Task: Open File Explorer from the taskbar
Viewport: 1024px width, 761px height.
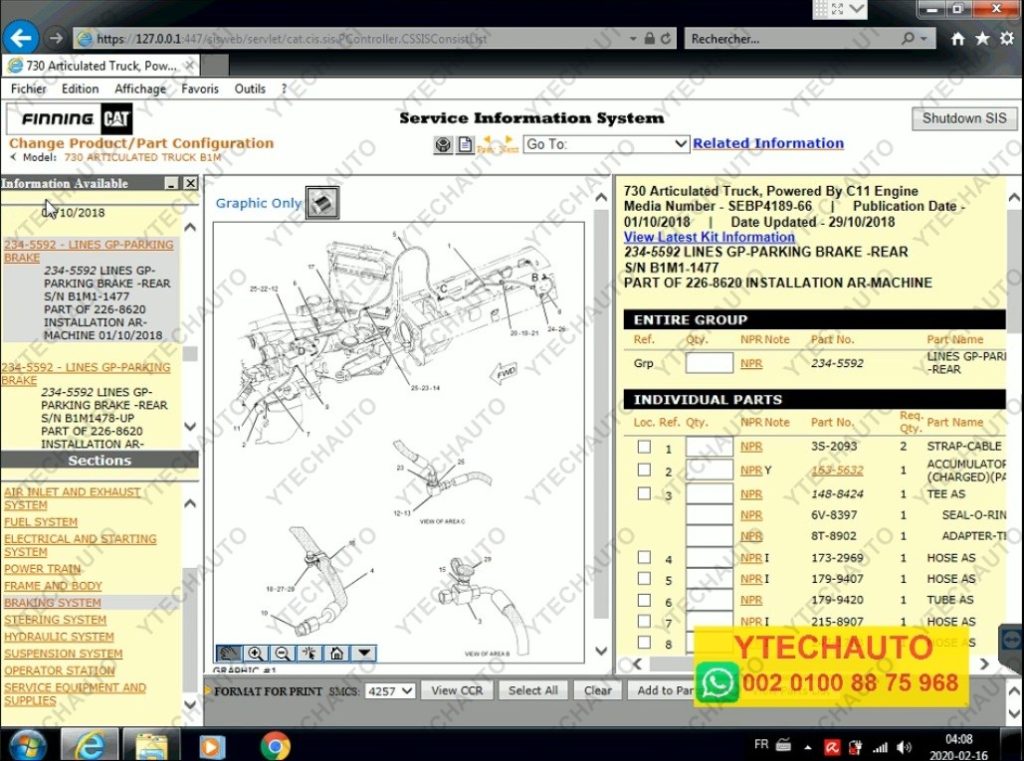Action: point(151,745)
